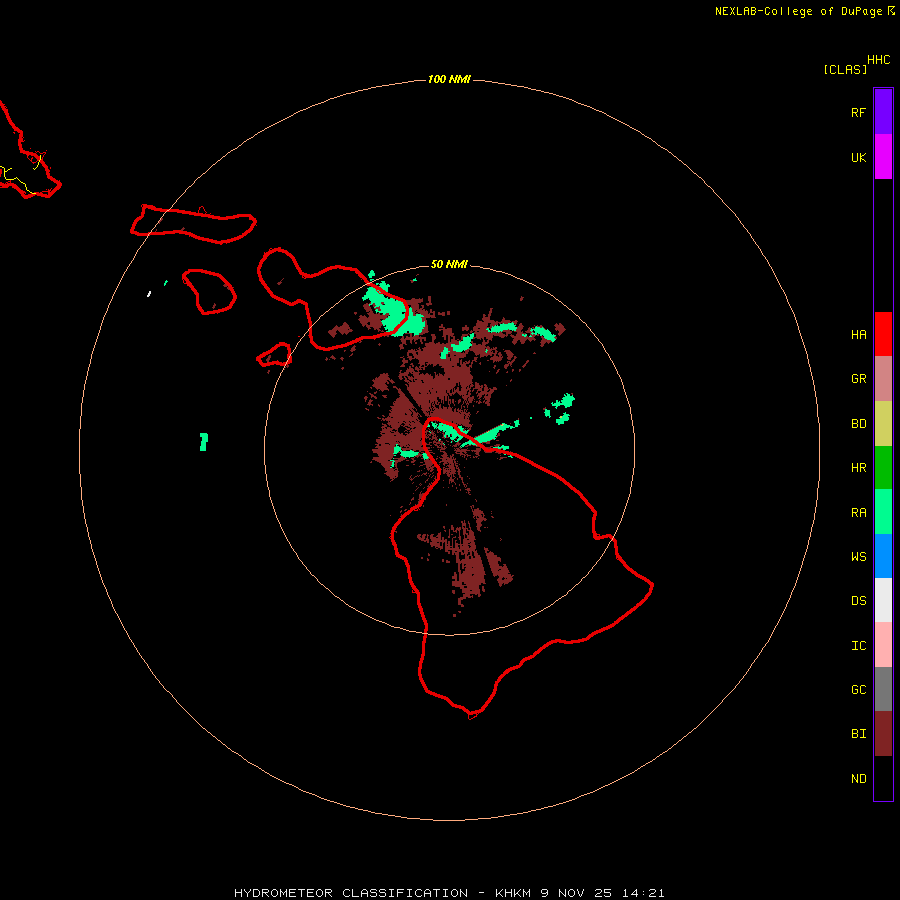Pick the RA light green legend swatch
The width and height of the screenshot is (900, 900).
883,512
